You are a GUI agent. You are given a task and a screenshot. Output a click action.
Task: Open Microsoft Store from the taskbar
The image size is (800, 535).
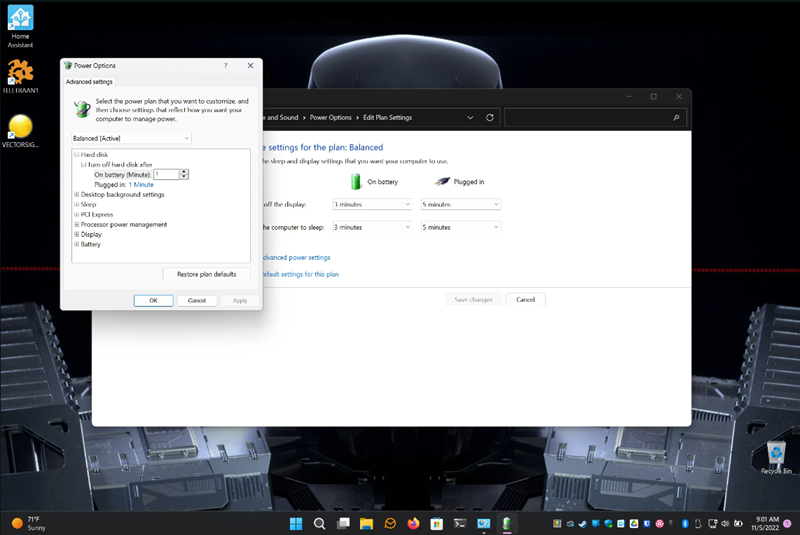click(x=437, y=523)
